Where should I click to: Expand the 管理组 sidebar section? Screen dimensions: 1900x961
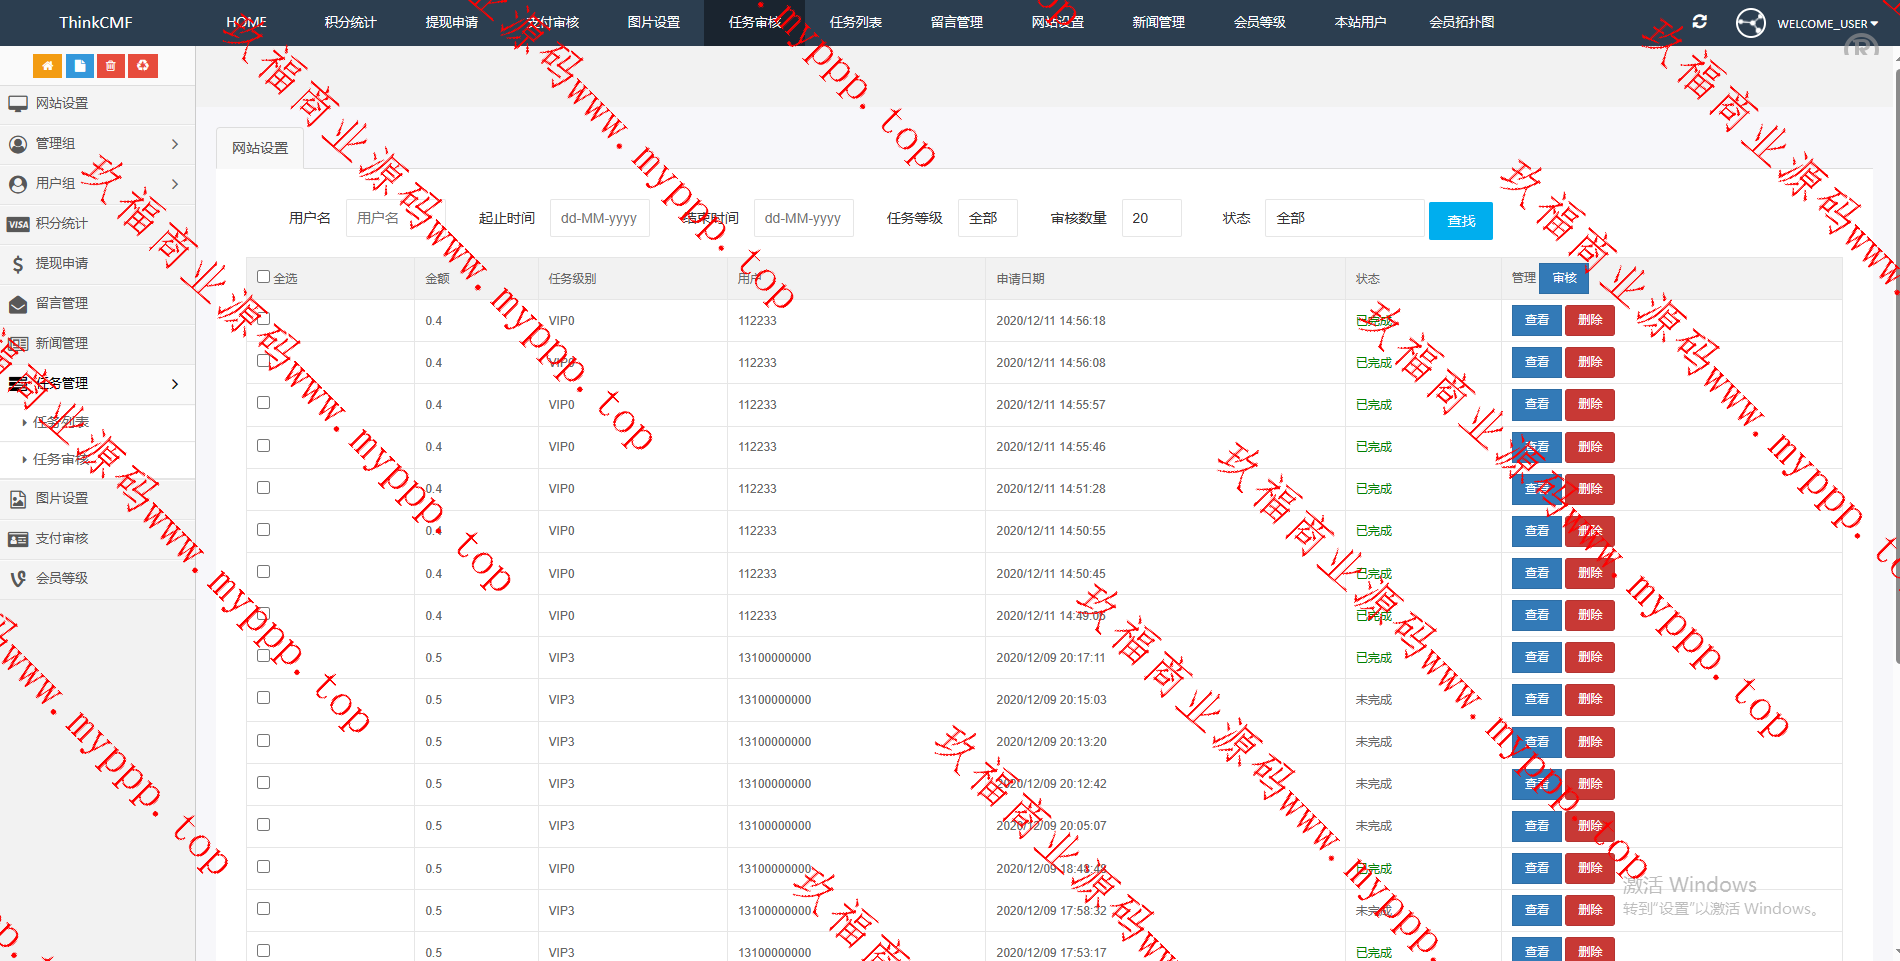tap(97, 144)
